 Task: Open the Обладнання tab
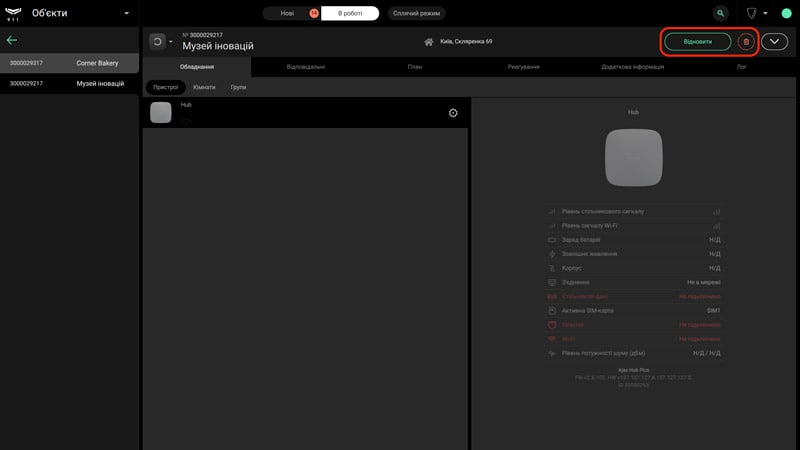click(197, 67)
